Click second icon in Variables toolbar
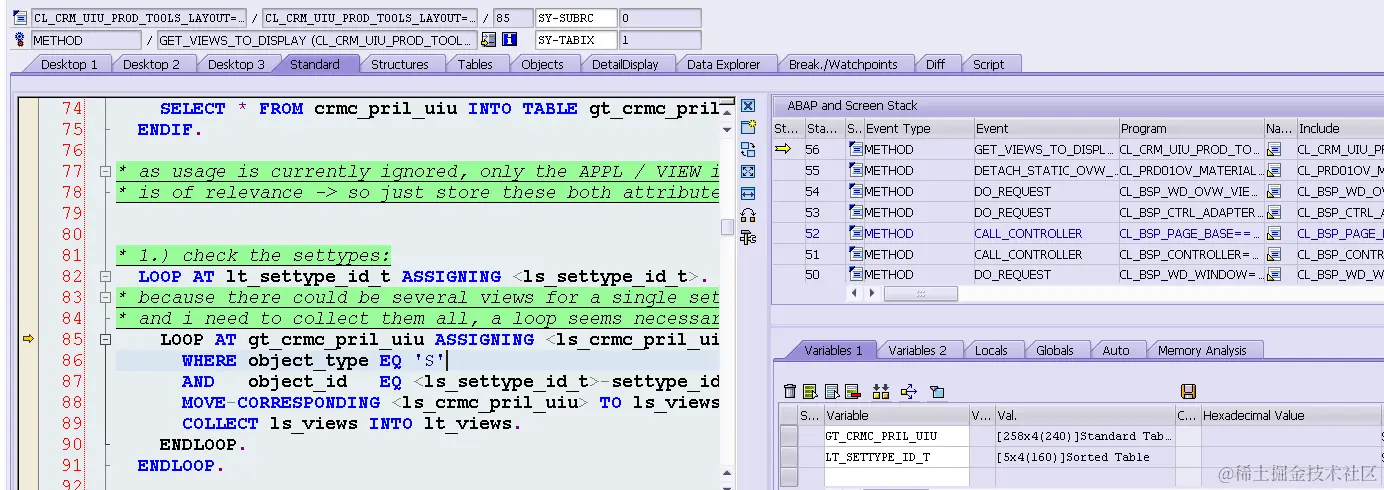 (x=810, y=391)
